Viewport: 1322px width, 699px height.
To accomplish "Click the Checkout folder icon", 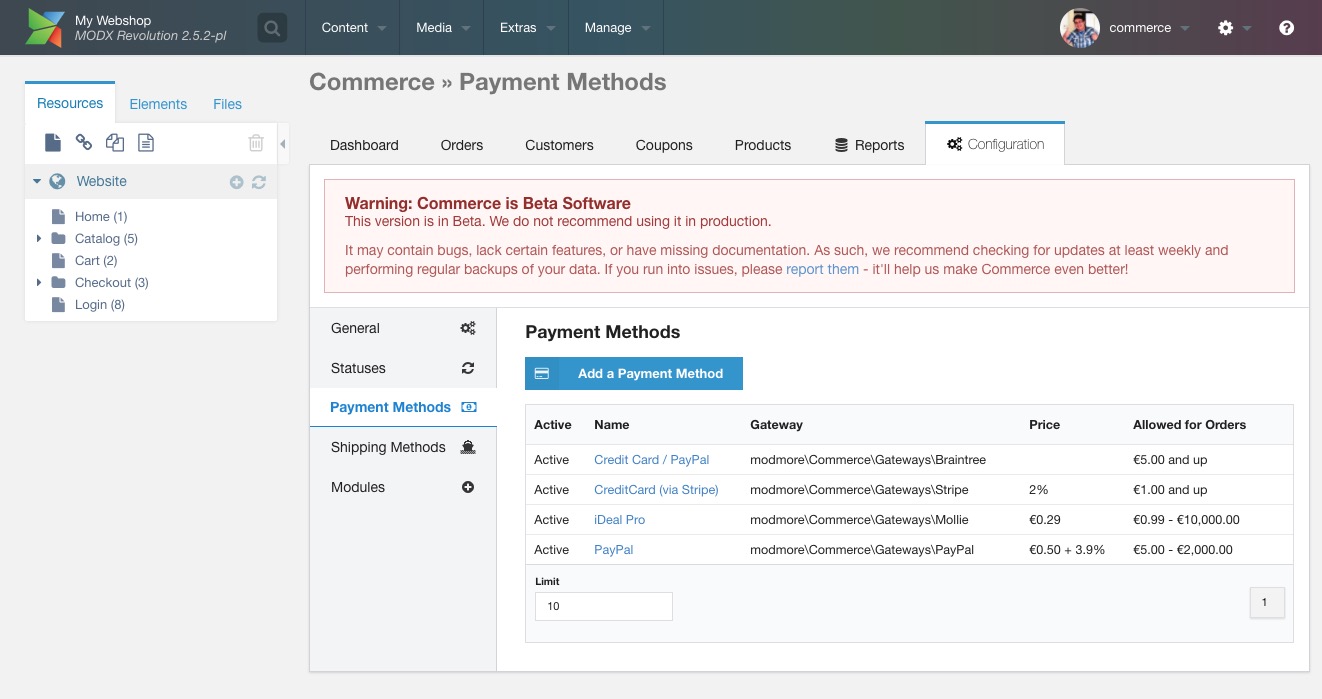I will (59, 282).
